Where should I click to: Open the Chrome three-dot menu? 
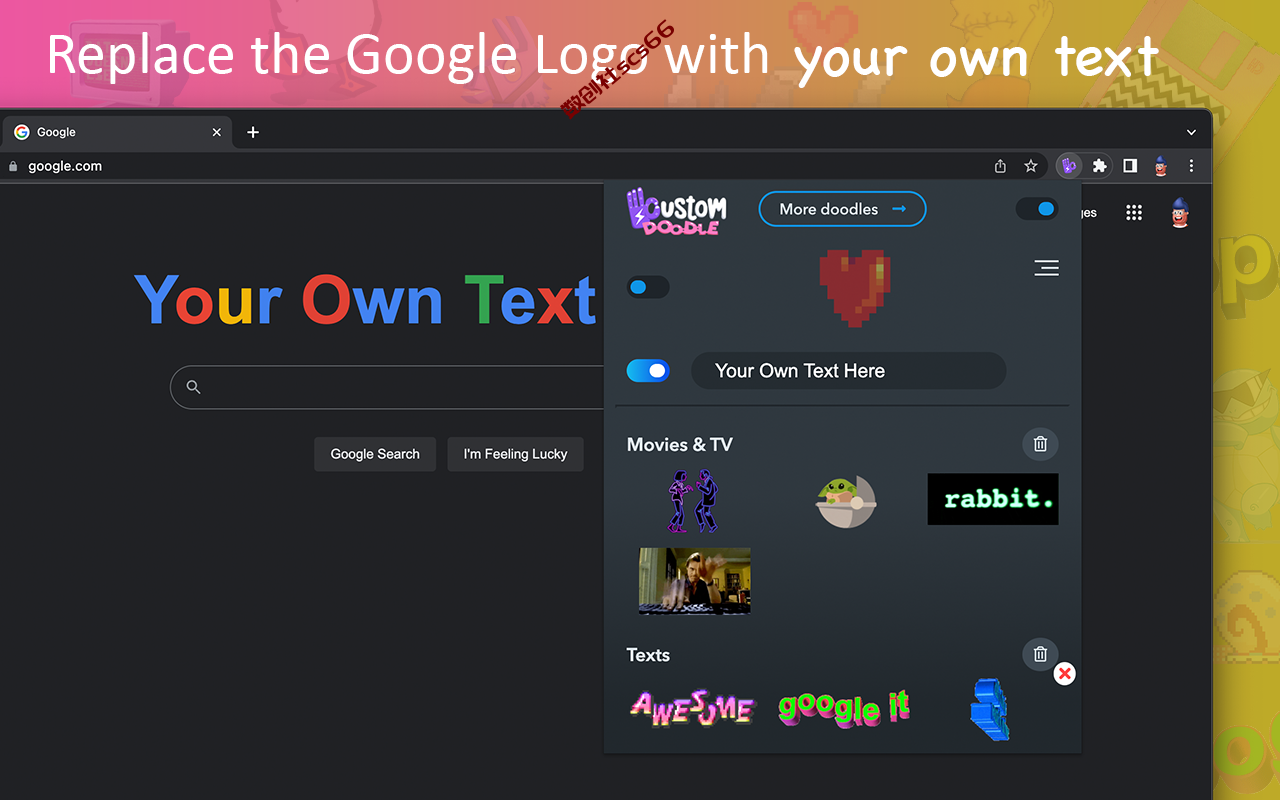(1191, 166)
